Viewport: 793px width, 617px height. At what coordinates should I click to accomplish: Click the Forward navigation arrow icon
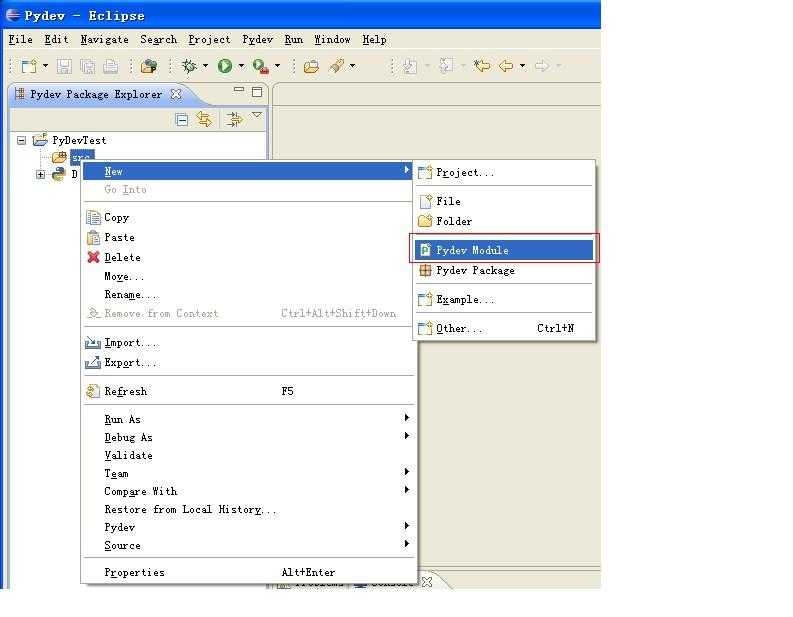pos(542,66)
